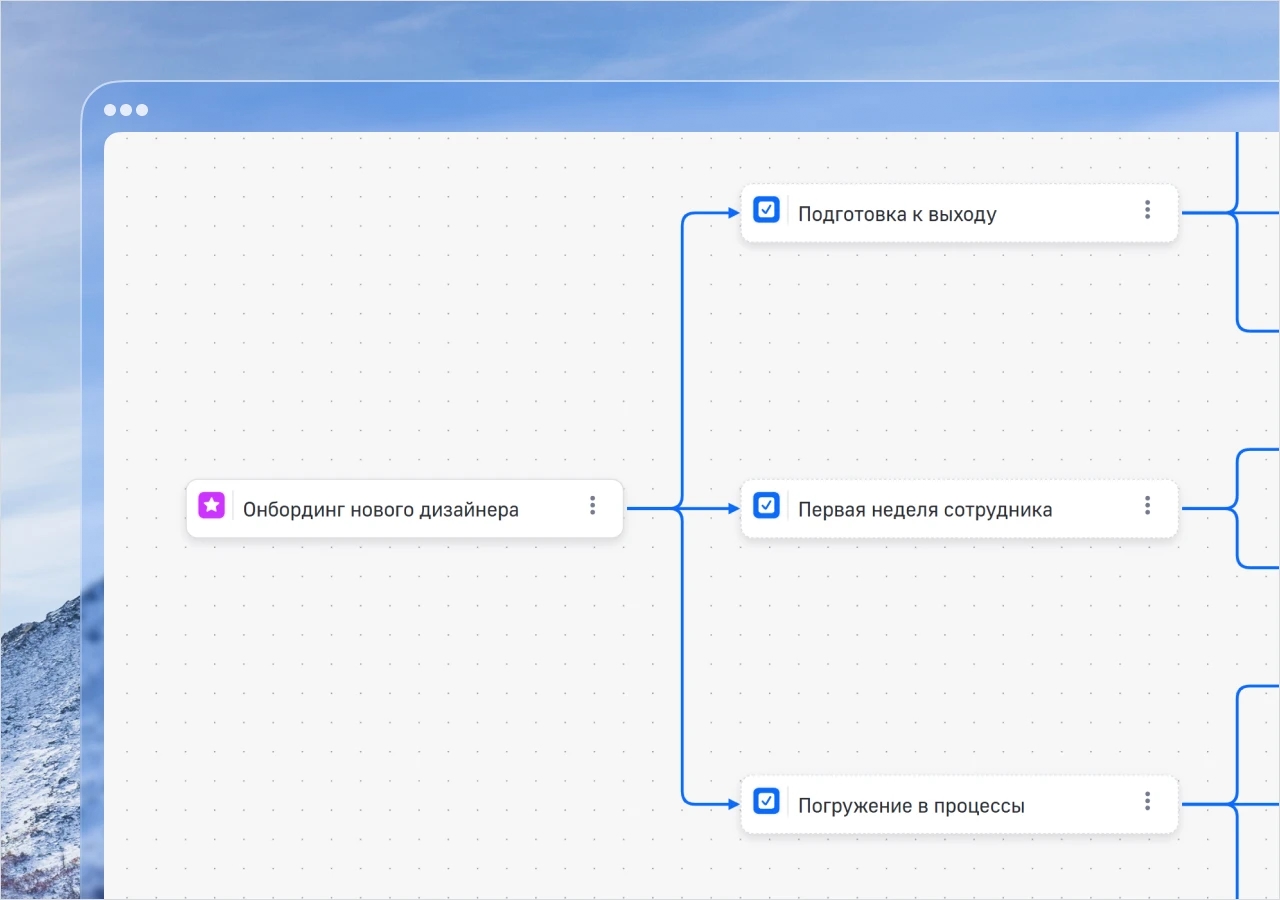Image resolution: width=1280 pixels, height=900 pixels.
Task: Toggle the checkbox icon for Подготовка к выходу
Action: (x=766, y=210)
